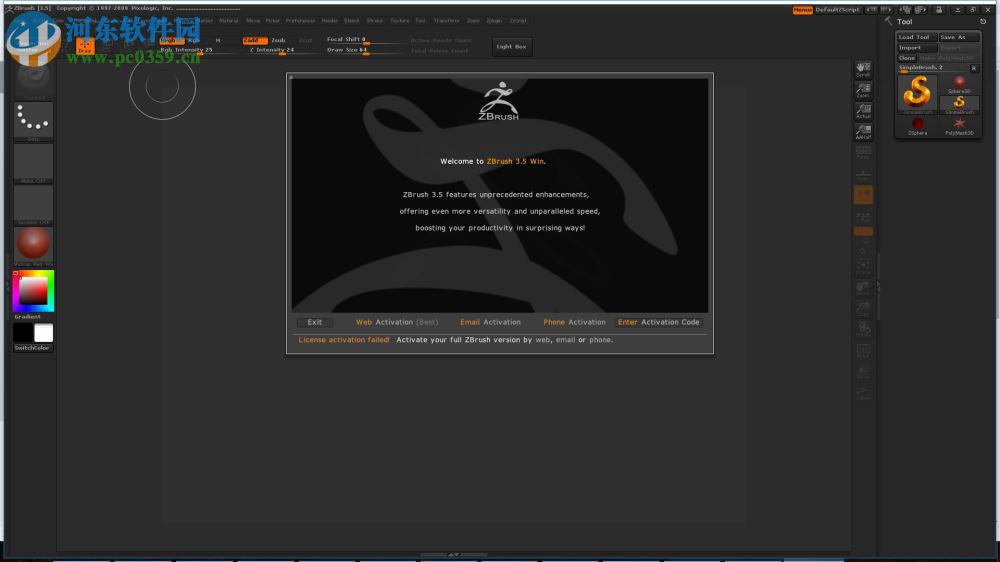Click the Tool palette hammer icon
This screenshot has width=1000, height=562.
[888, 22]
